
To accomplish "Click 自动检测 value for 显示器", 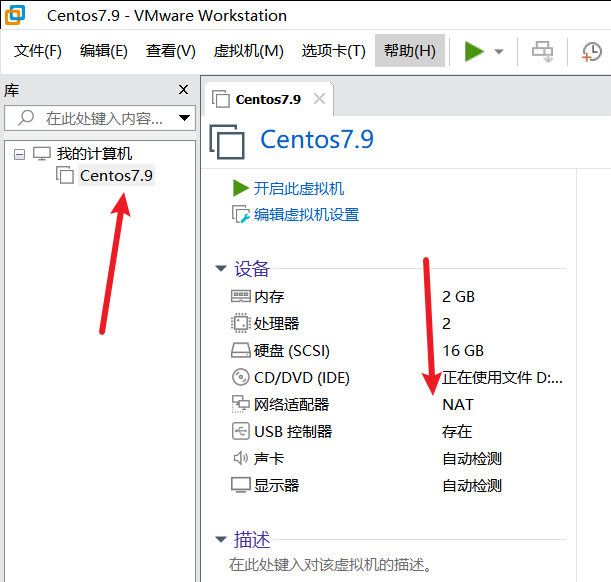I will (x=472, y=486).
